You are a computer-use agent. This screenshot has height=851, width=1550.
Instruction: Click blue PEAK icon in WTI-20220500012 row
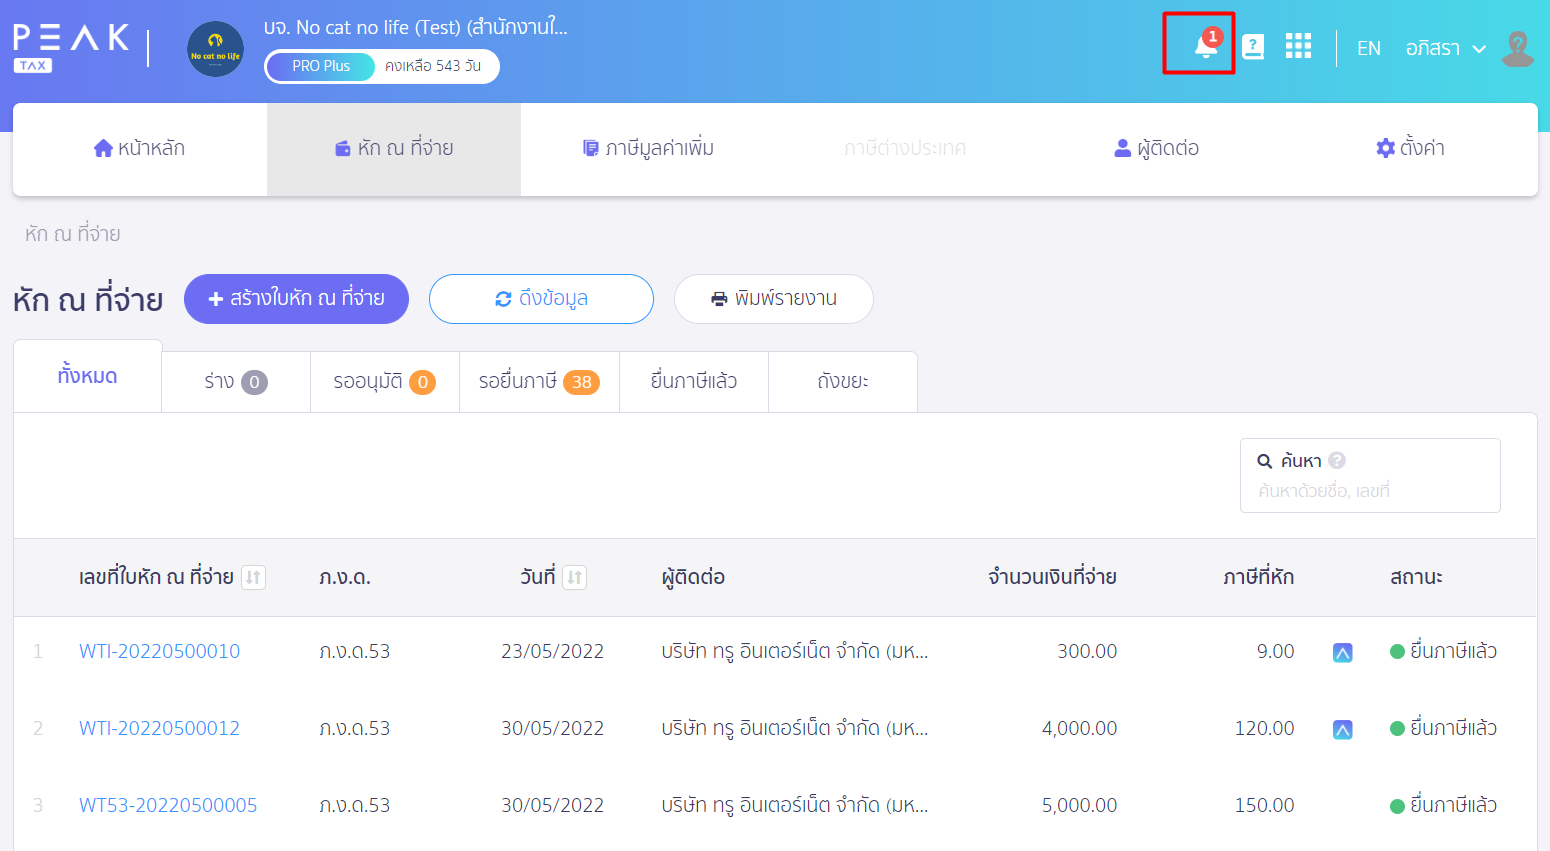(x=1342, y=730)
